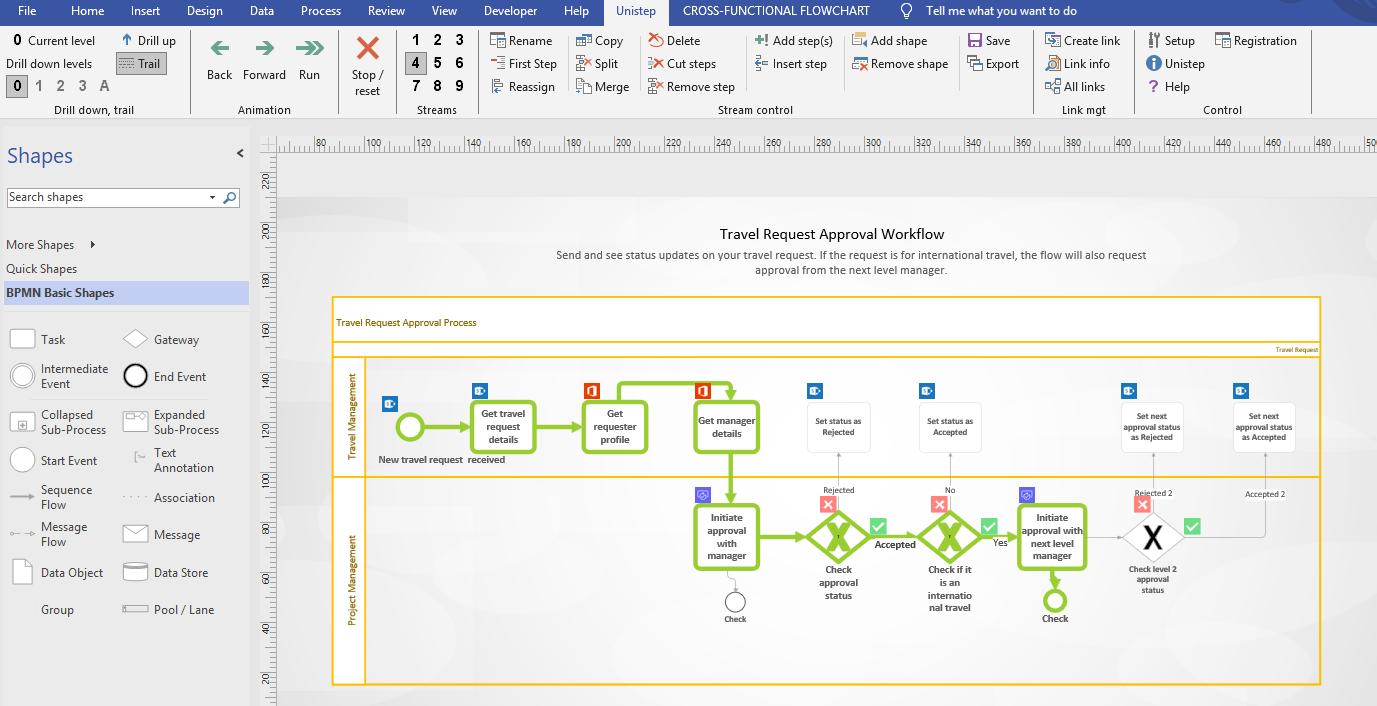The image size is (1377, 706).
Task: Open the Search shapes dropdown arrow
Action: pos(212,198)
